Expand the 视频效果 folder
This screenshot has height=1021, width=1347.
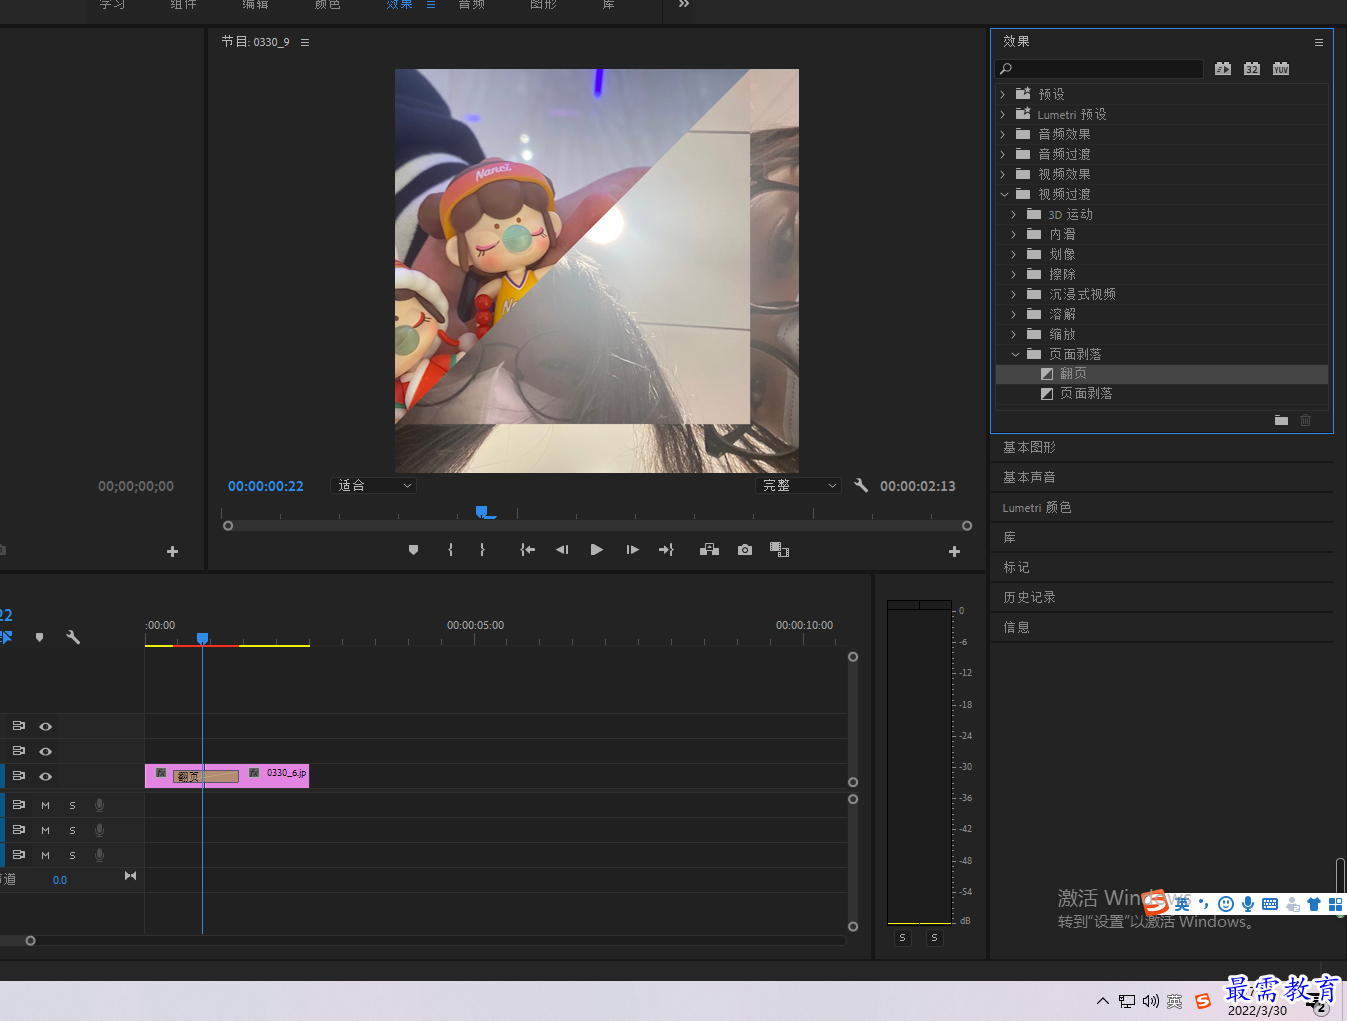coord(1003,174)
